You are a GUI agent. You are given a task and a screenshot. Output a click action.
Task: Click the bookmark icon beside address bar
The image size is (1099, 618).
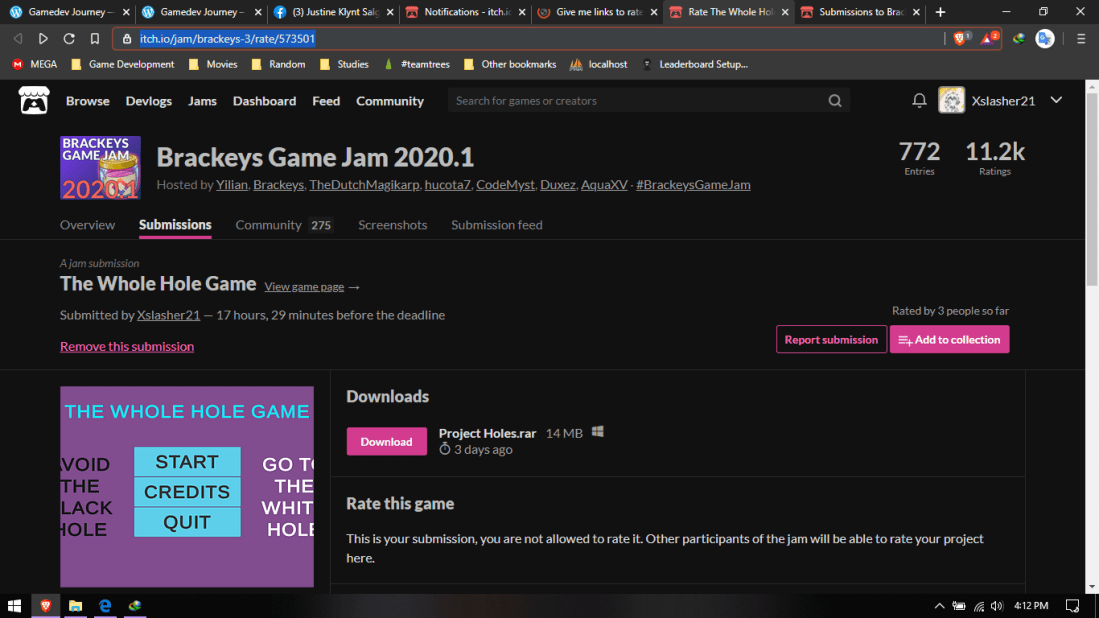coord(95,39)
